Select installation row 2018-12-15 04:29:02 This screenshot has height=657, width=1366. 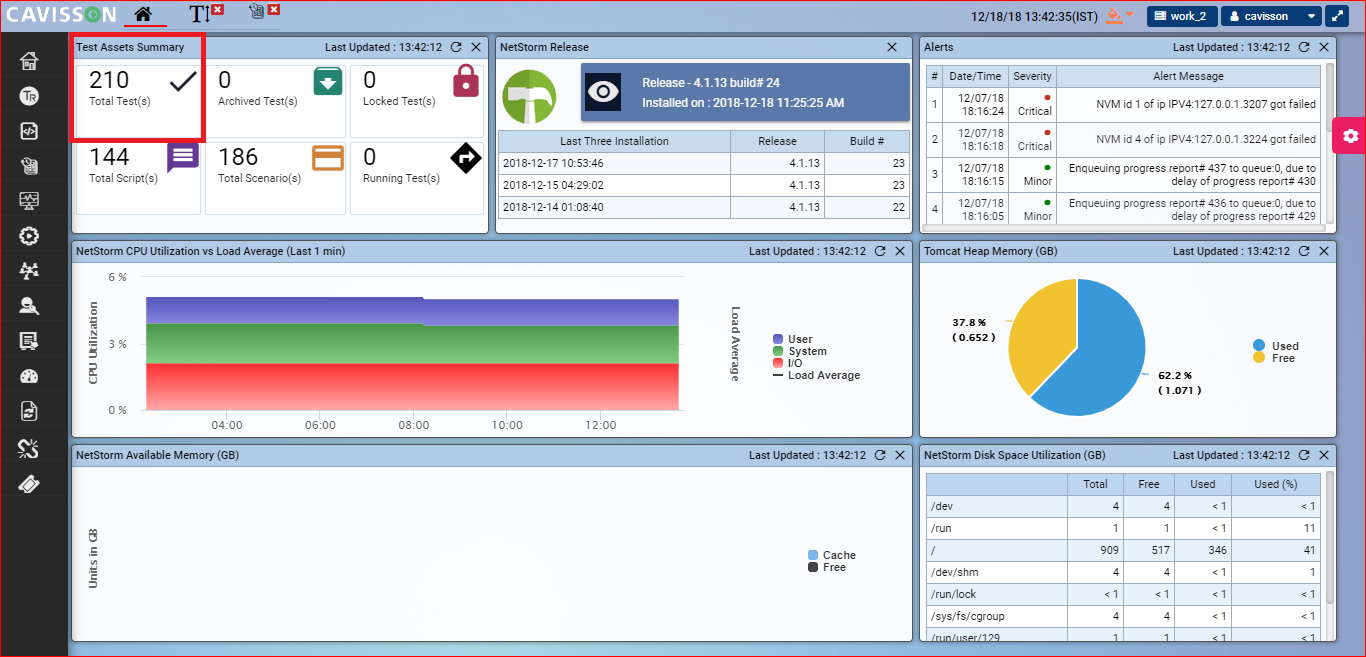tap(704, 185)
